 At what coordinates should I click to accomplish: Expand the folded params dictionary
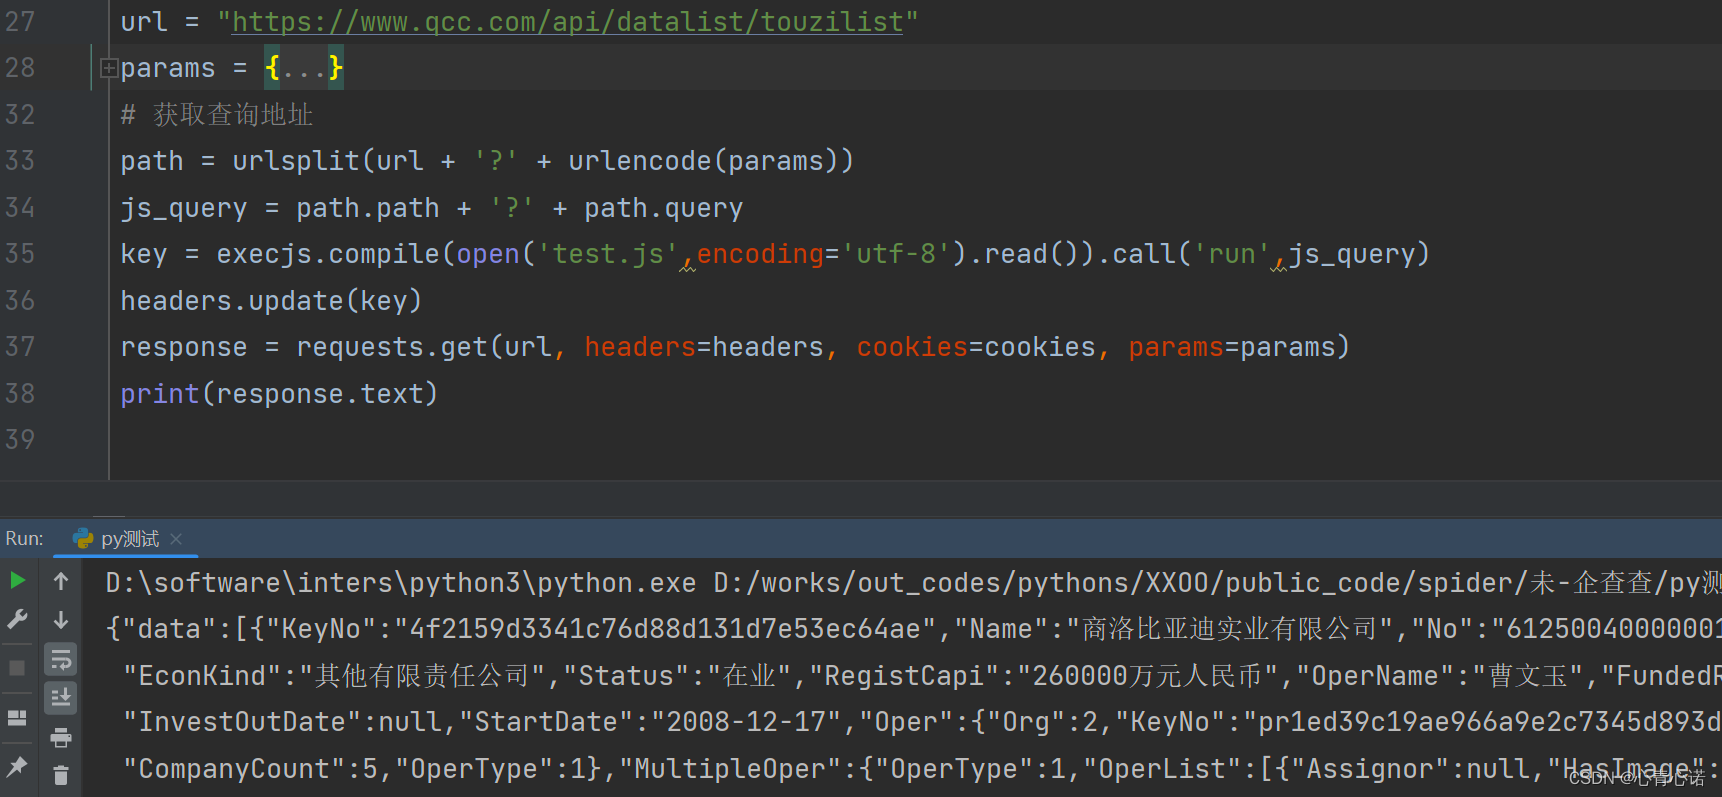tap(108, 68)
